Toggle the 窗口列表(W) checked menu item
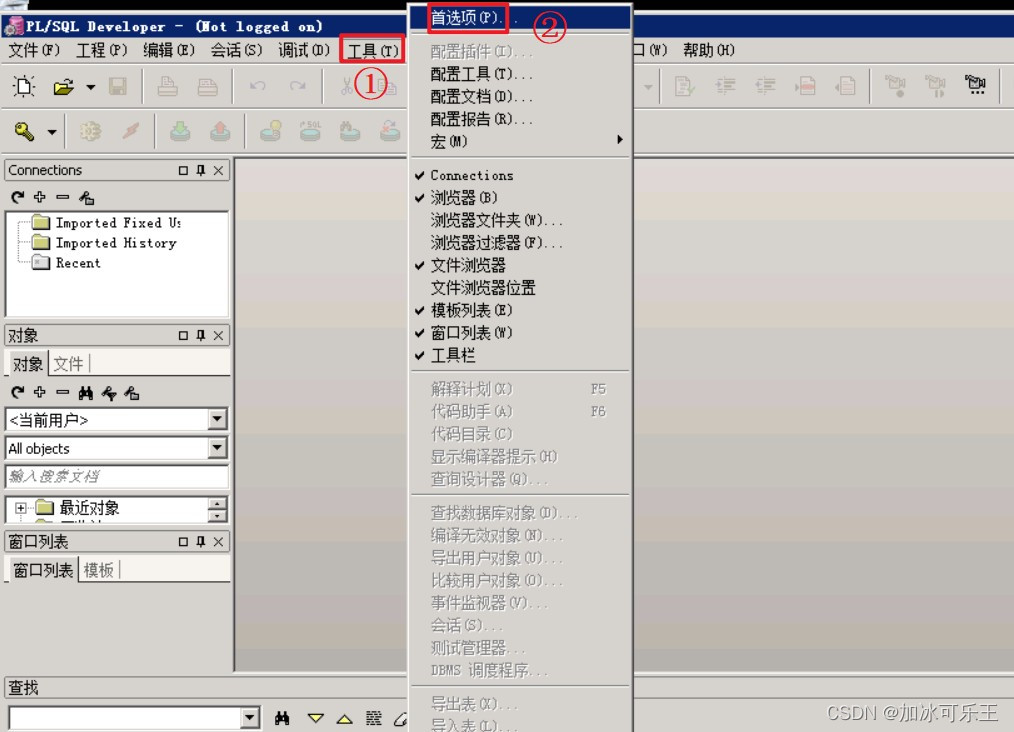Image resolution: width=1014 pixels, height=732 pixels. pos(471,333)
